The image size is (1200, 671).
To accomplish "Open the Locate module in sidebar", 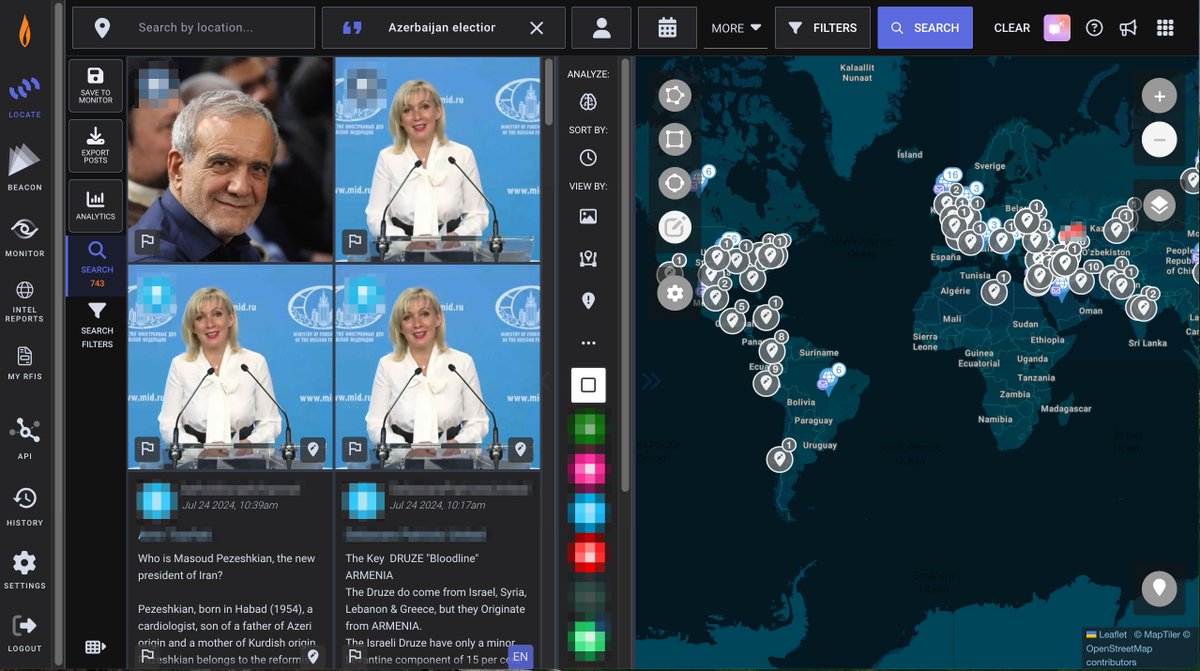I will pos(25,98).
